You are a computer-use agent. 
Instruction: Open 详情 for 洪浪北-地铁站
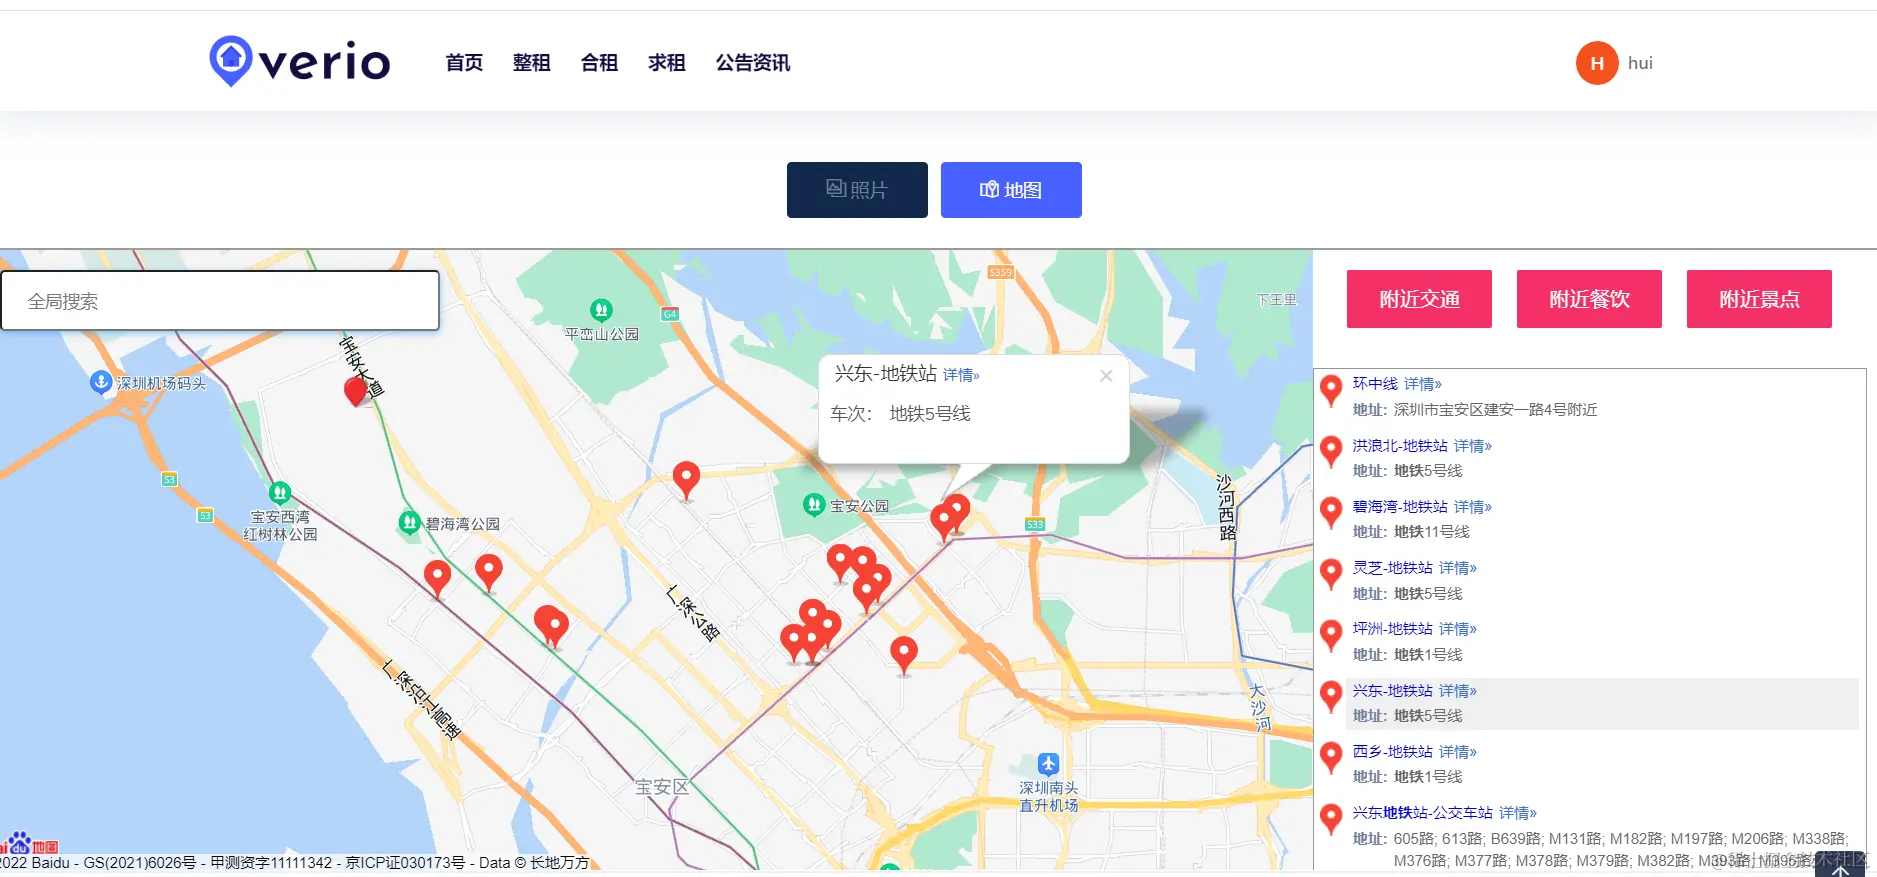(x=1472, y=446)
